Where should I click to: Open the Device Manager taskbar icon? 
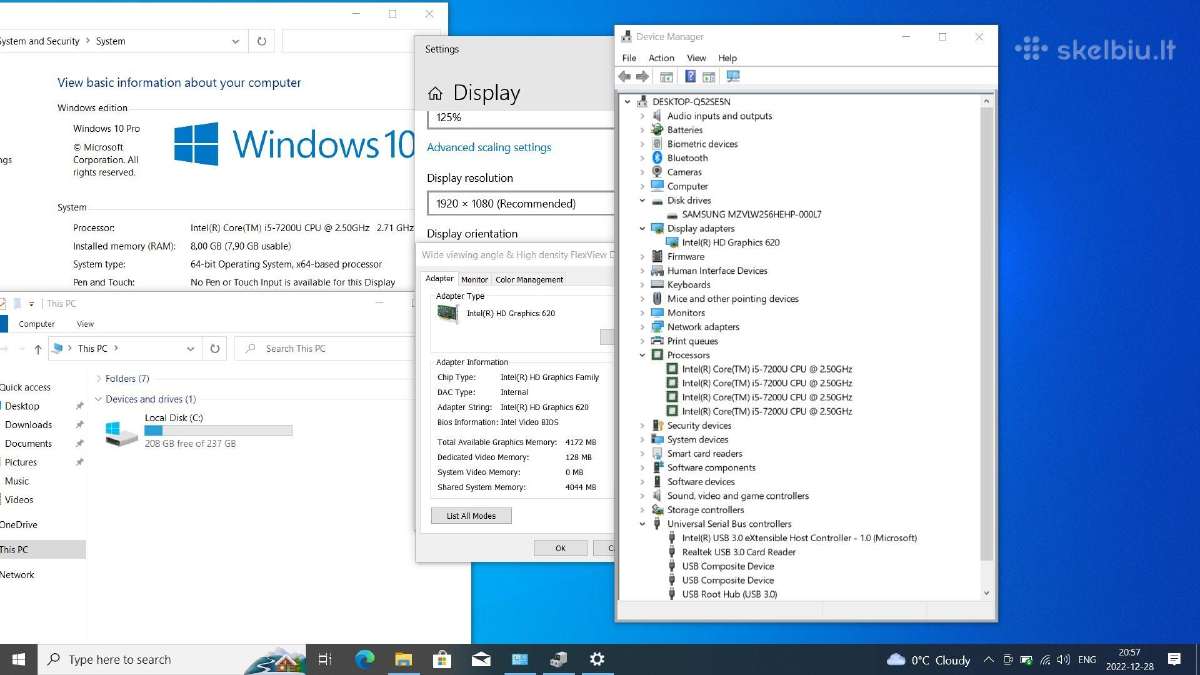click(558, 659)
